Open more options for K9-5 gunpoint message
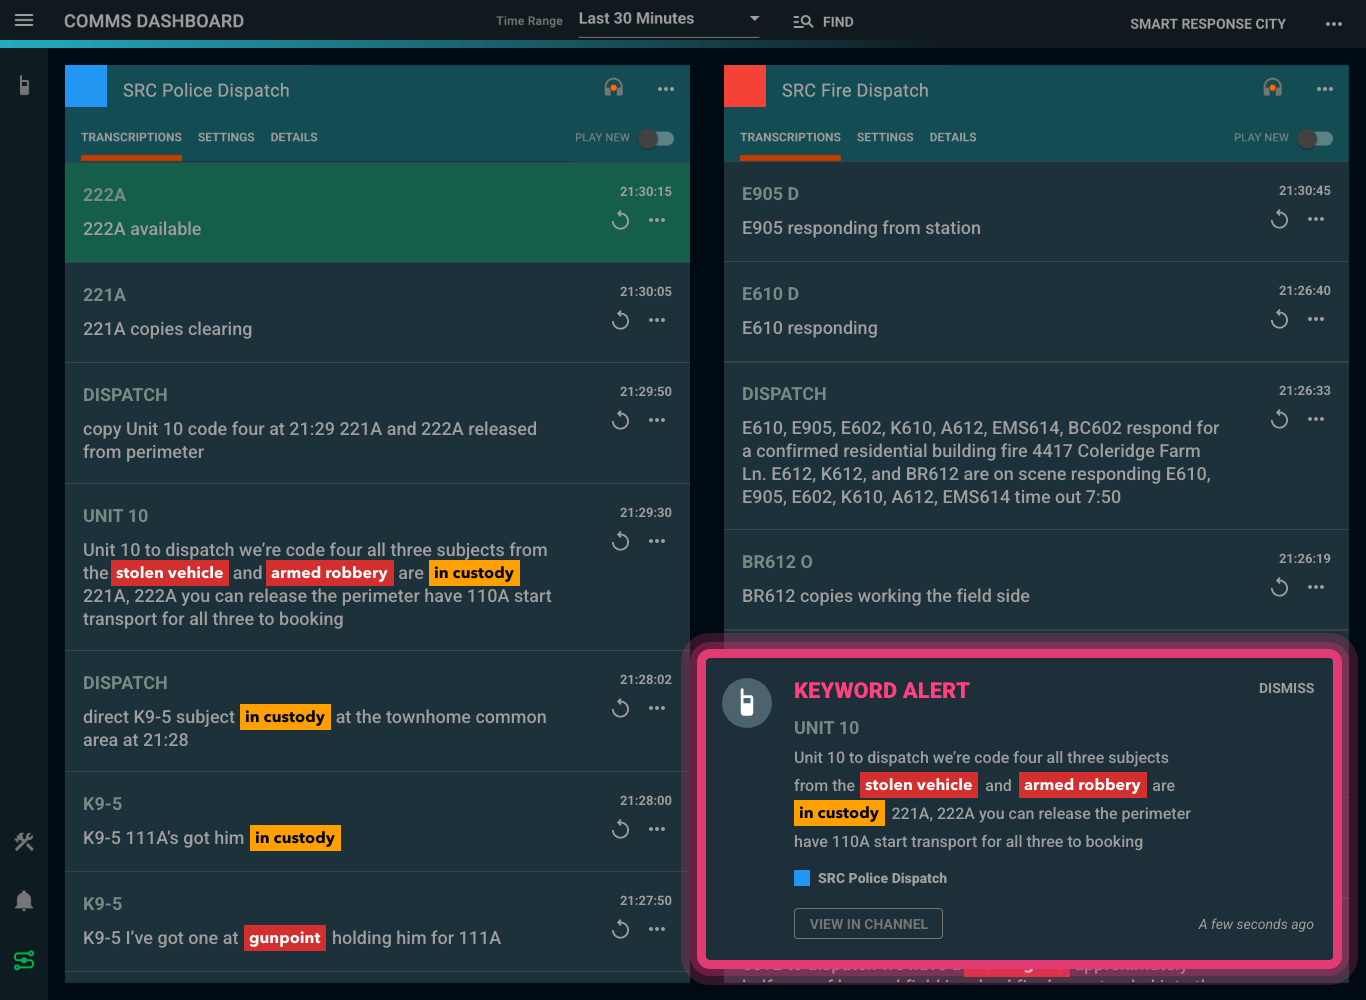 (657, 929)
